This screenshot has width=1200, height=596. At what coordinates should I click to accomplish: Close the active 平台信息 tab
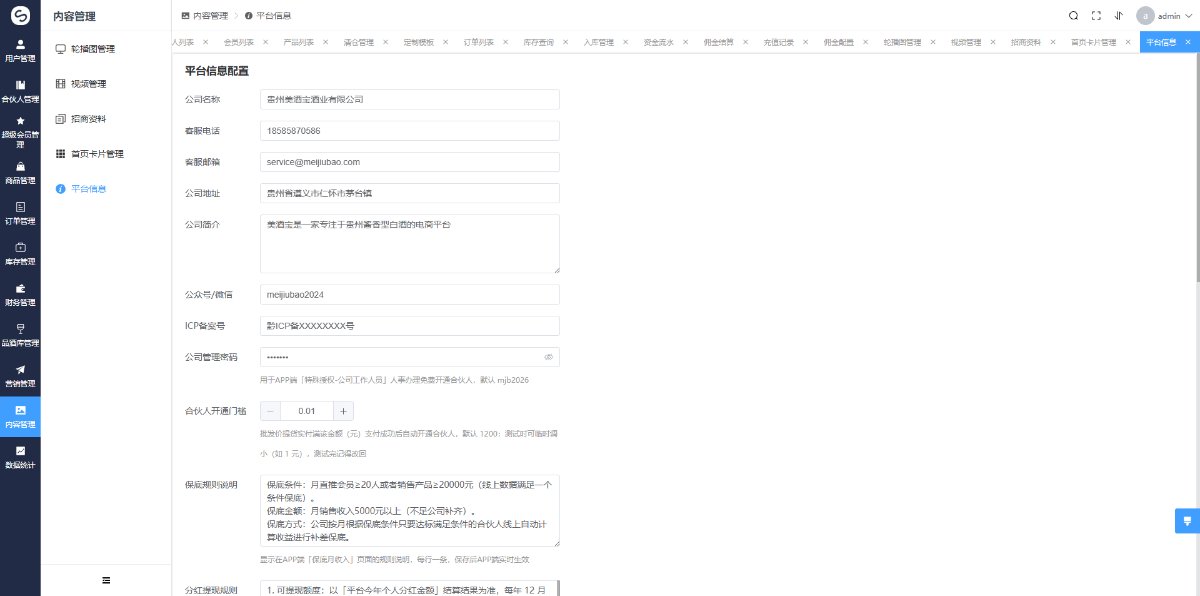(1187, 43)
